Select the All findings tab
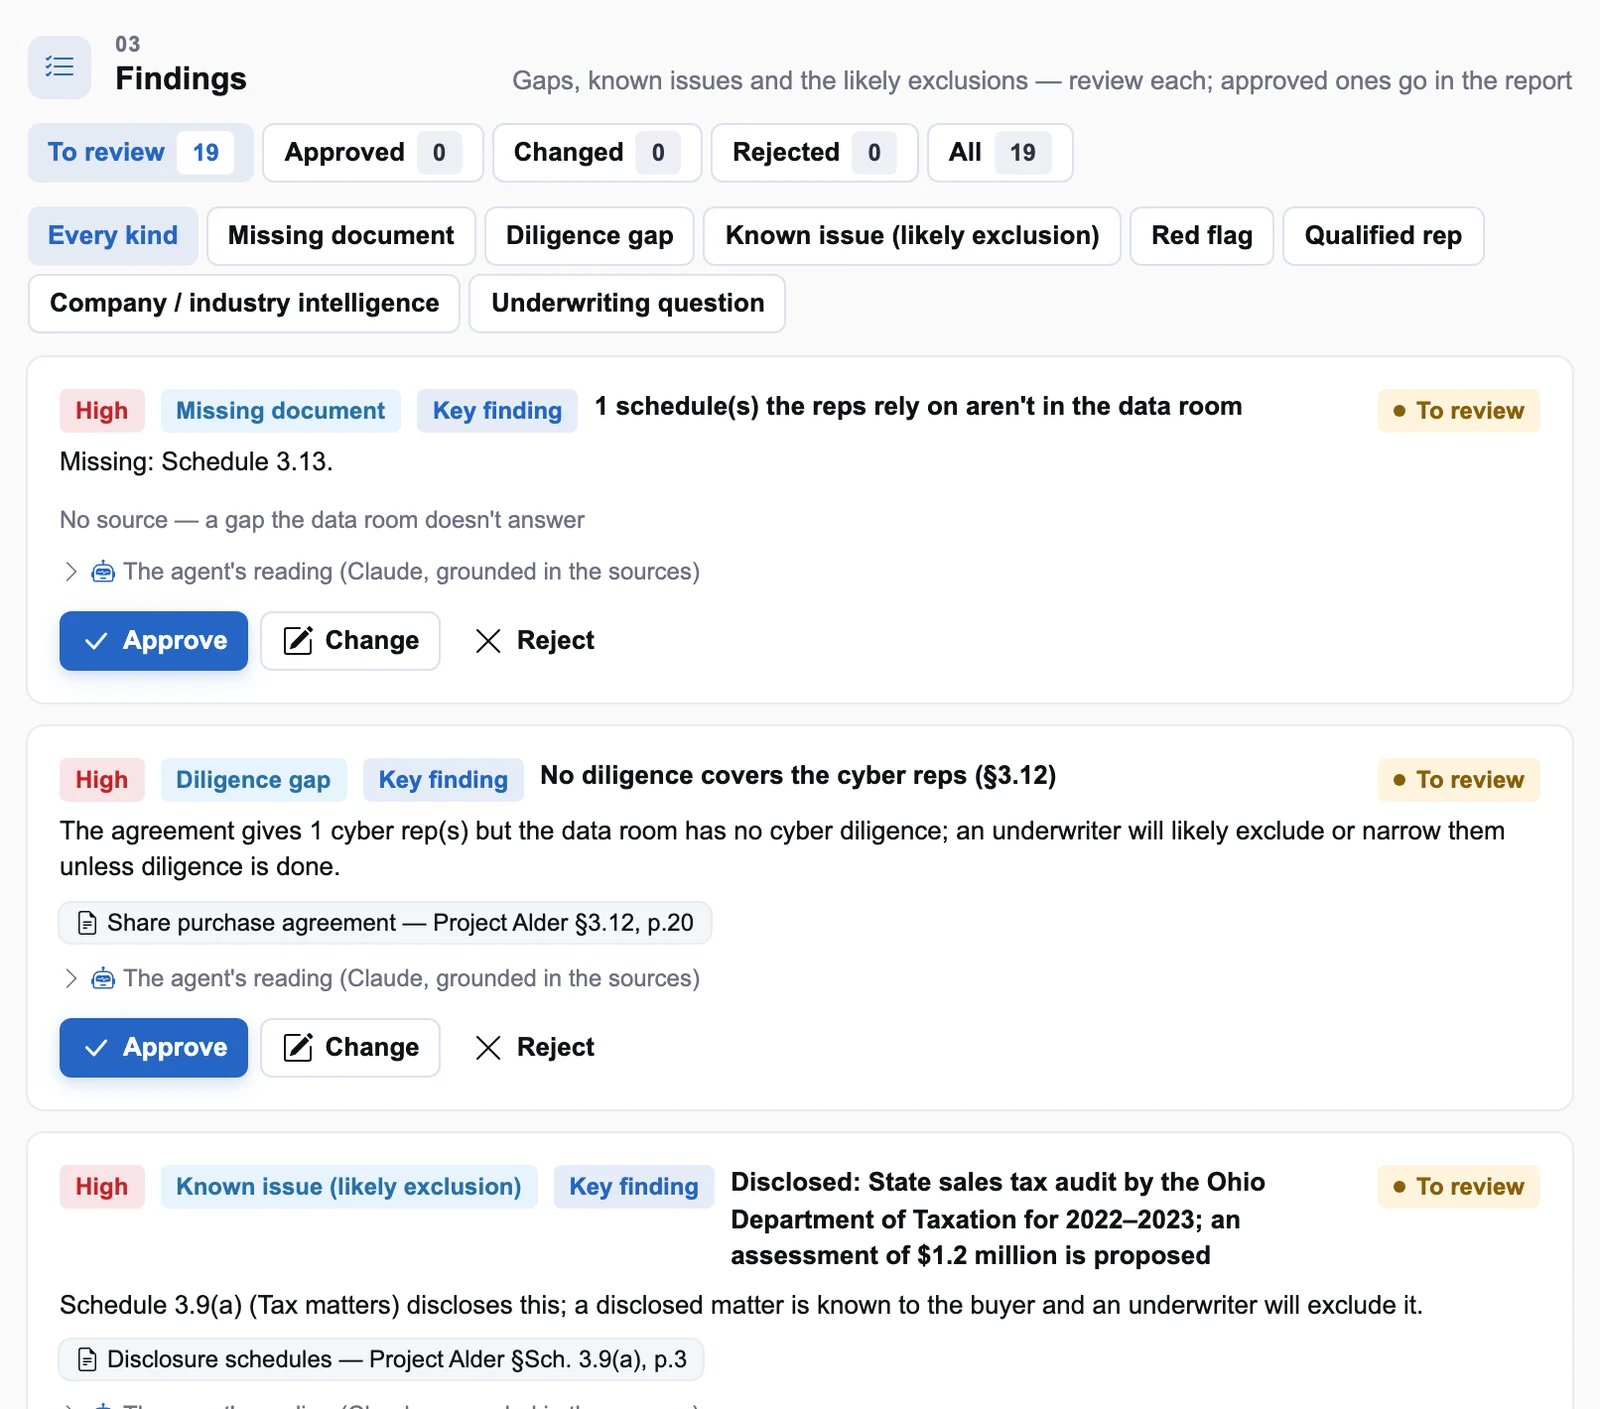The image size is (1600, 1409). (x=1000, y=153)
